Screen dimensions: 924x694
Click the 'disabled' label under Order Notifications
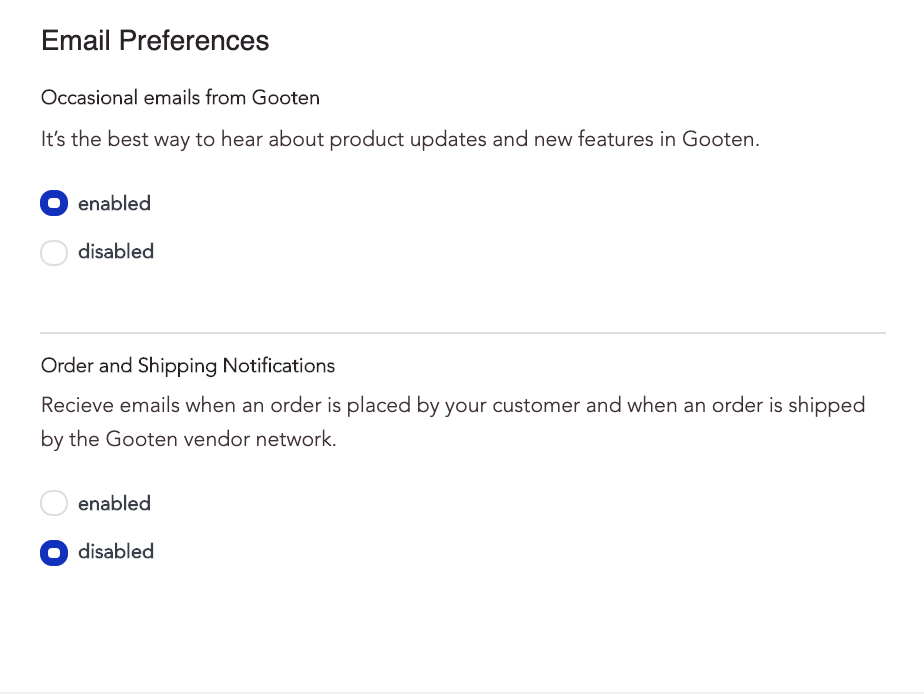pyautogui.click(x=116, y=552)
